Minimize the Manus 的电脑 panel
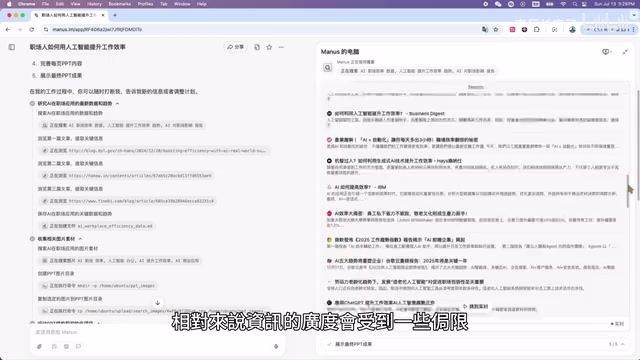The image size is (640, 360). (x=625, y=52)
